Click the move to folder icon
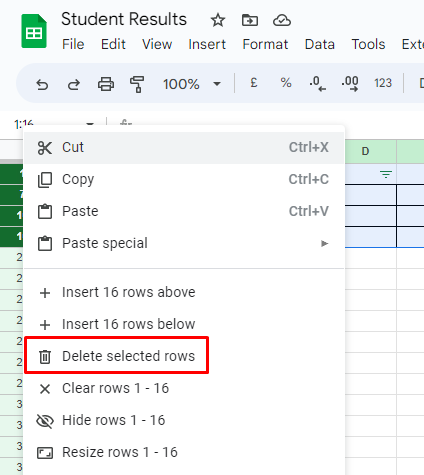The height and width of the screenshot is (475, 424). tap(250, 20)
